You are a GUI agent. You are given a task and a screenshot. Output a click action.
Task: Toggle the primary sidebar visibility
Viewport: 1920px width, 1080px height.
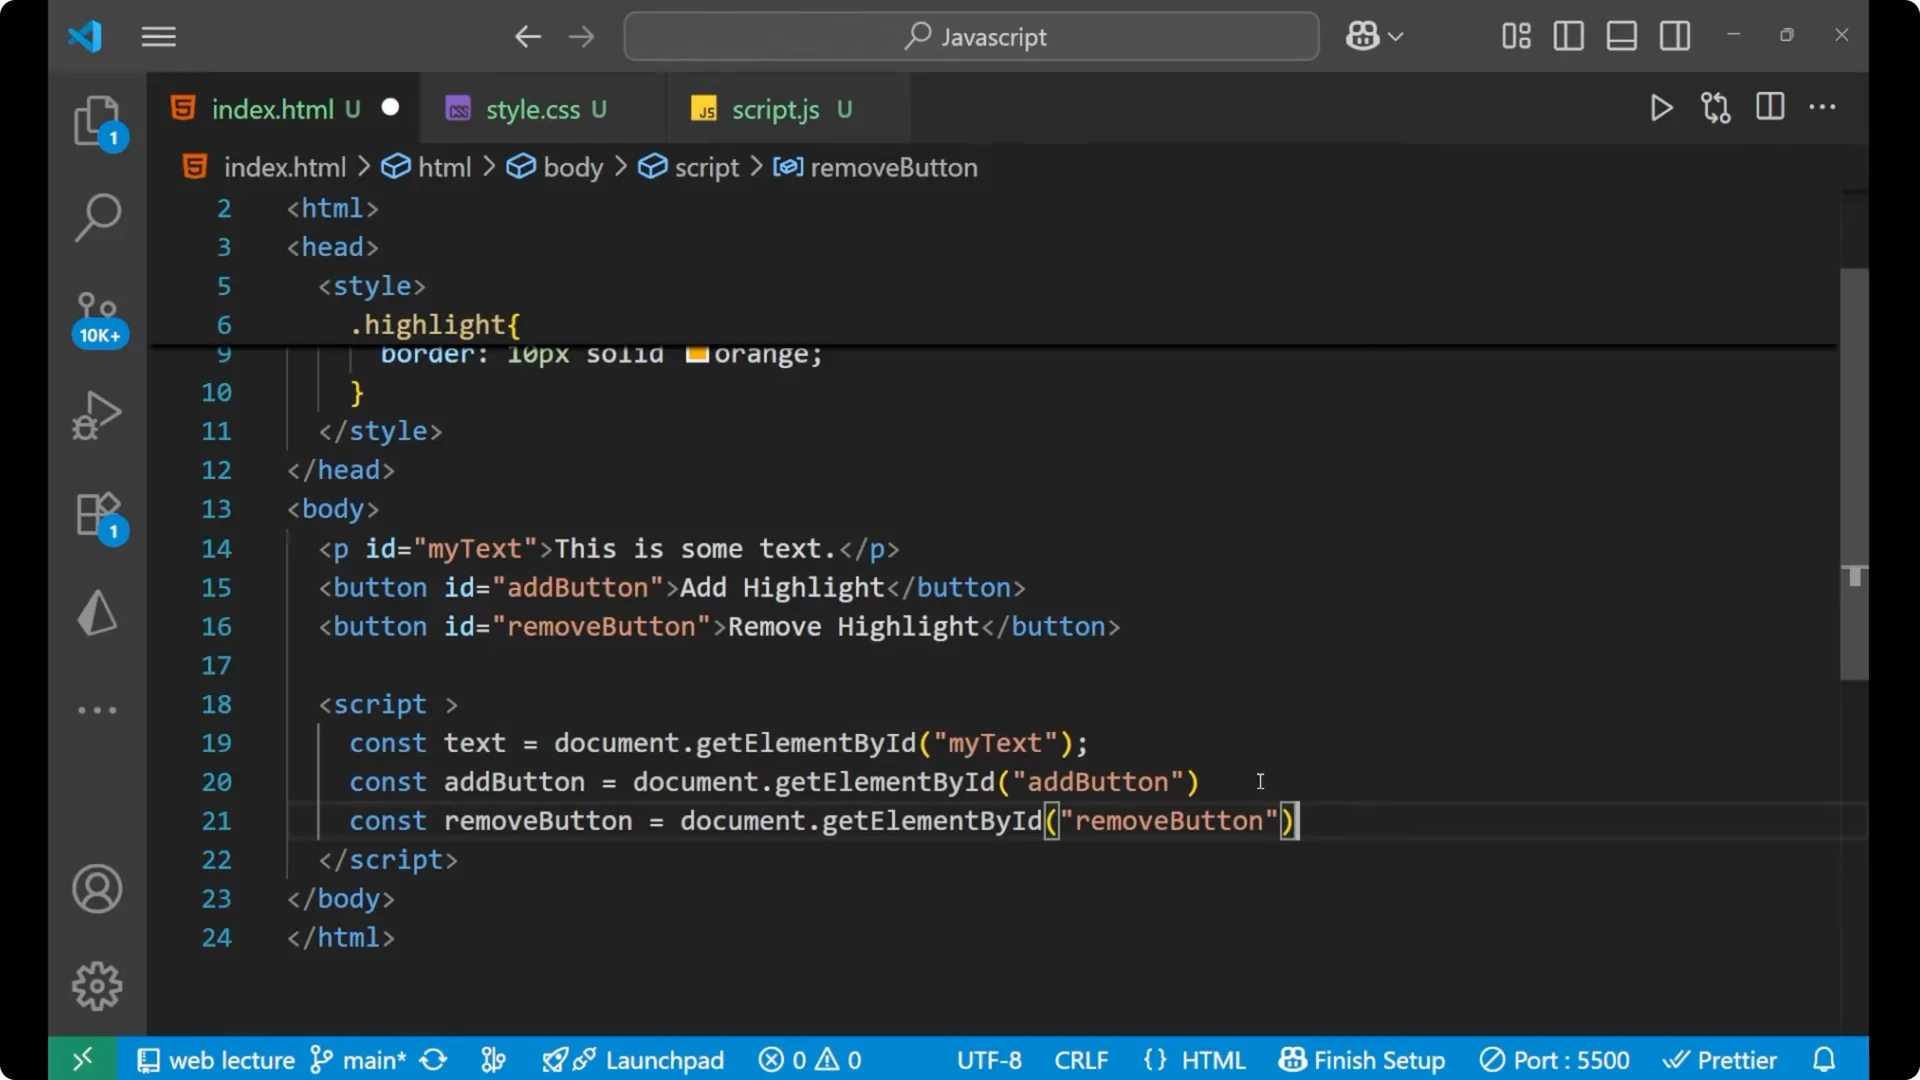[x=1567, y=36]
